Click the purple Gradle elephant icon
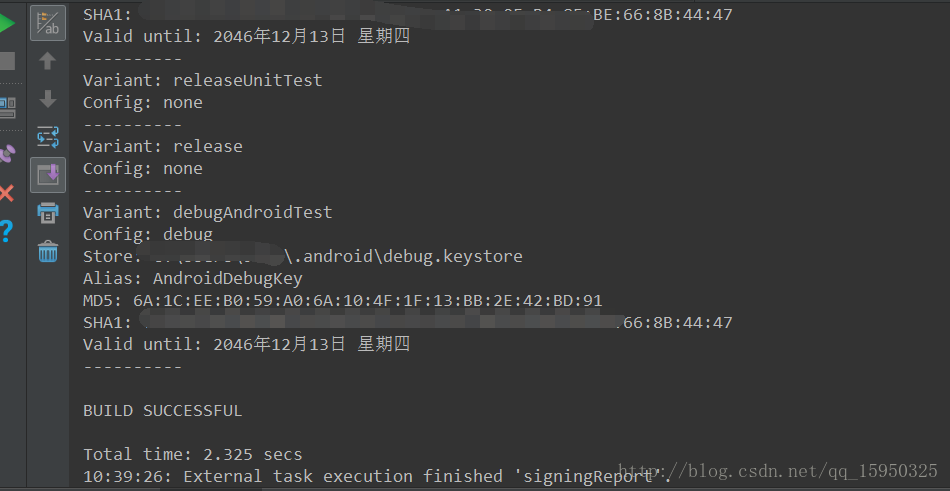The height and width of the screenshot is (491, 950). (7, 153)
